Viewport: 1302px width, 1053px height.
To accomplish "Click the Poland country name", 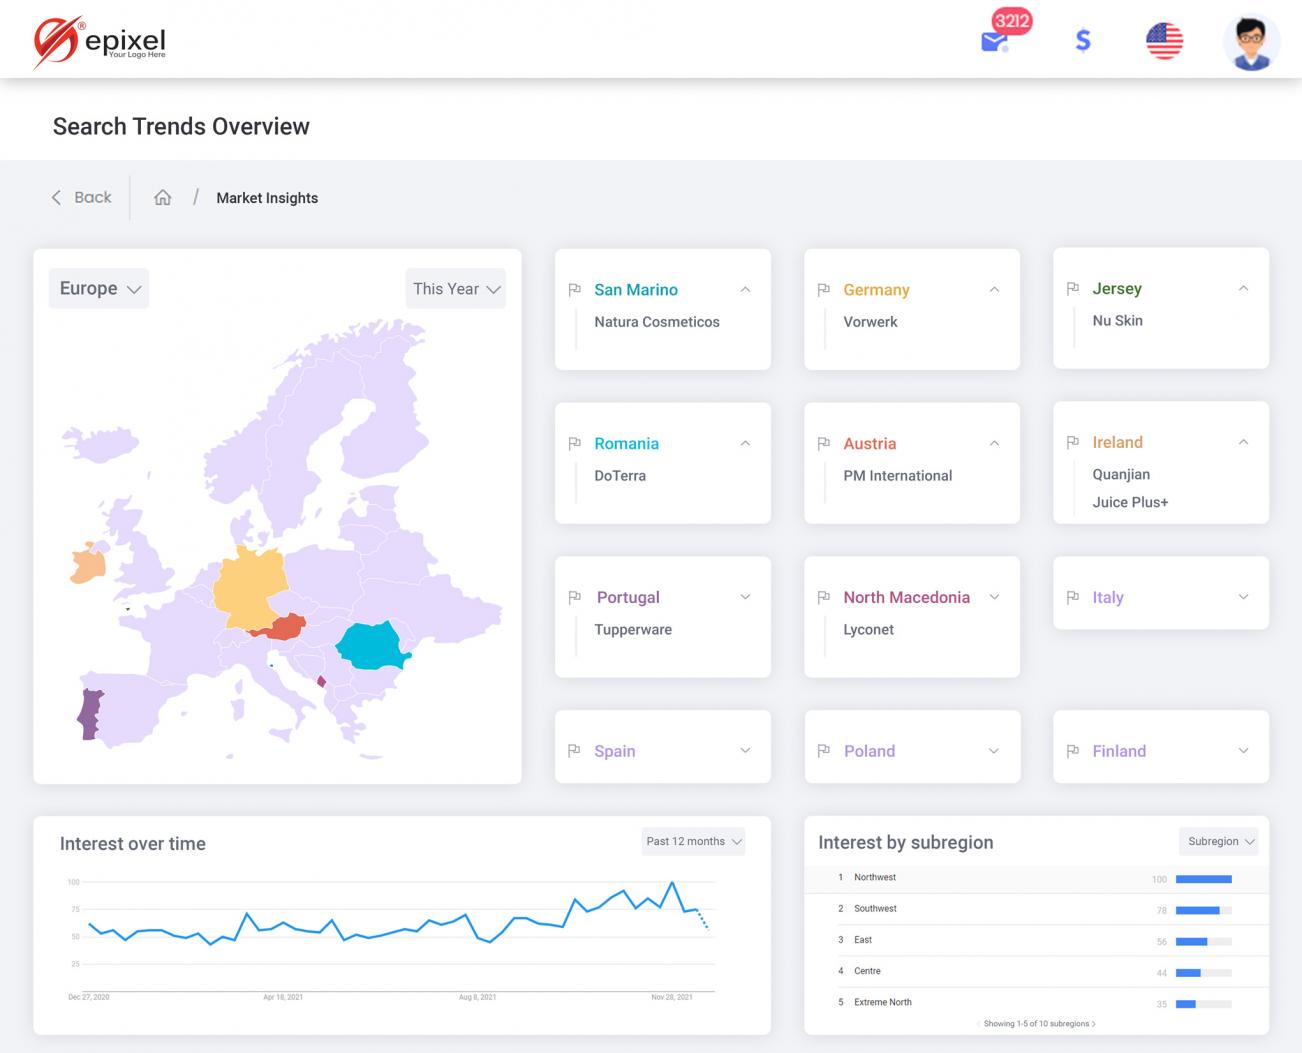I will [x=869, y=751].
